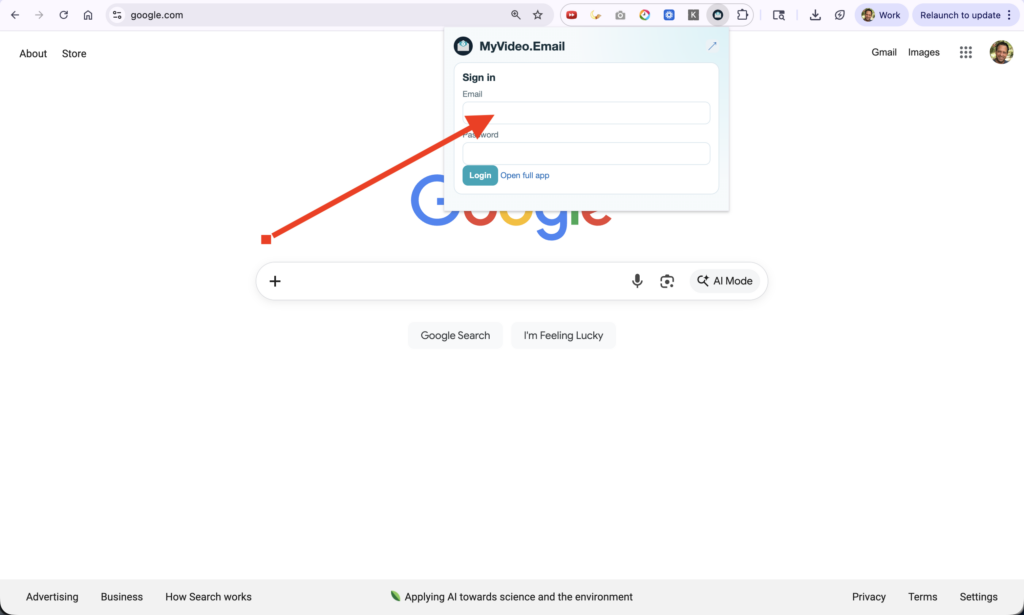1024x615 pixels.
Task: Bookmark this page with the star icon
Action: [x=538, y=15]
